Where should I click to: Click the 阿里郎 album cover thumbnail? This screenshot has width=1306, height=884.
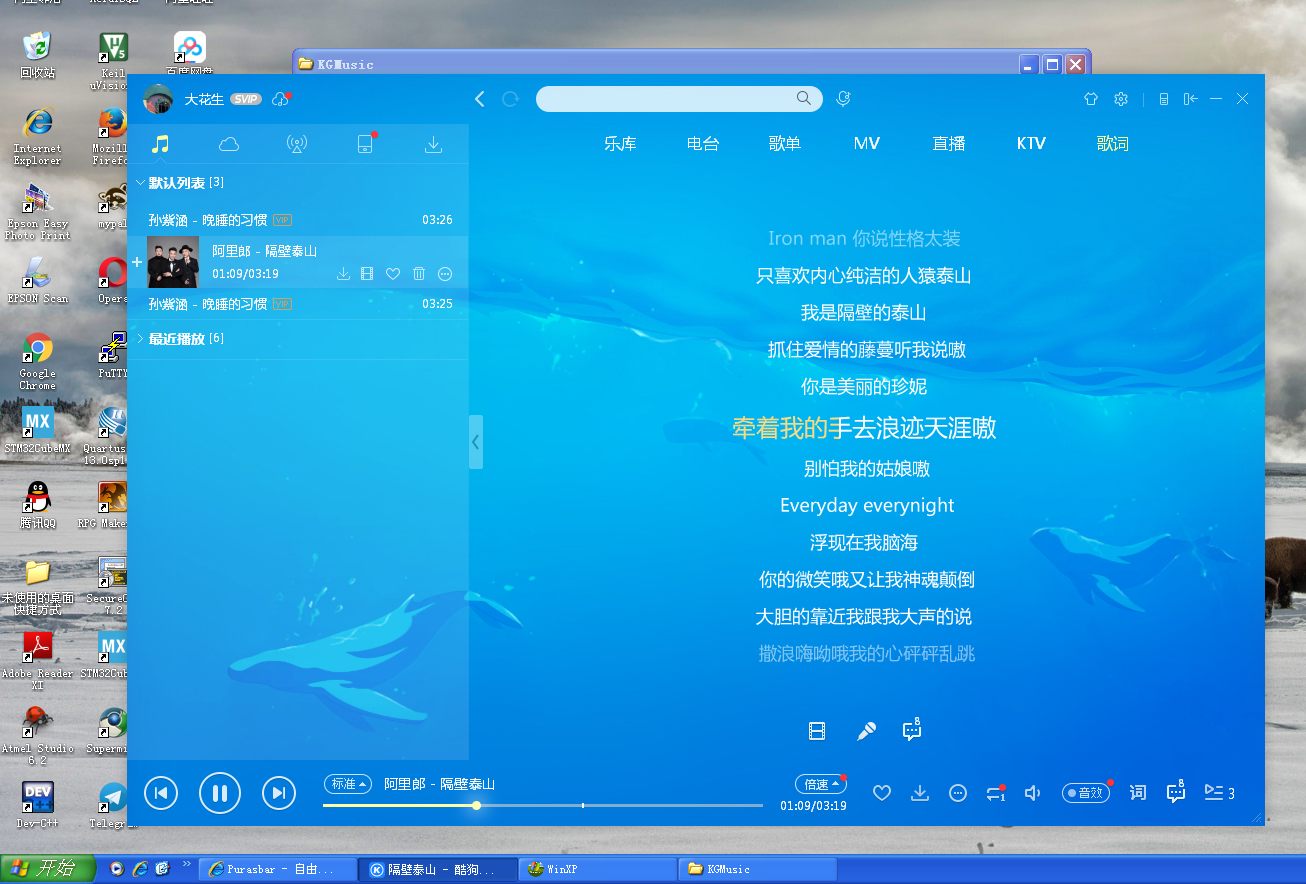[x=173, y=262]
